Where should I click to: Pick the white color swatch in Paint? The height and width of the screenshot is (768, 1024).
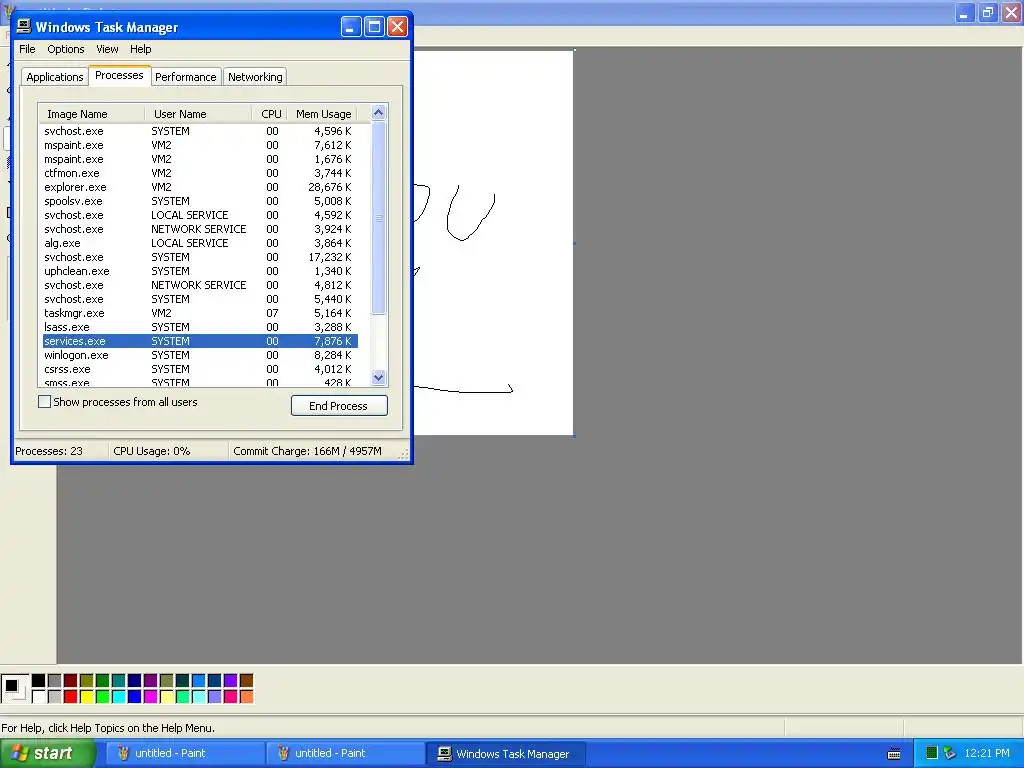pos(39,697)
